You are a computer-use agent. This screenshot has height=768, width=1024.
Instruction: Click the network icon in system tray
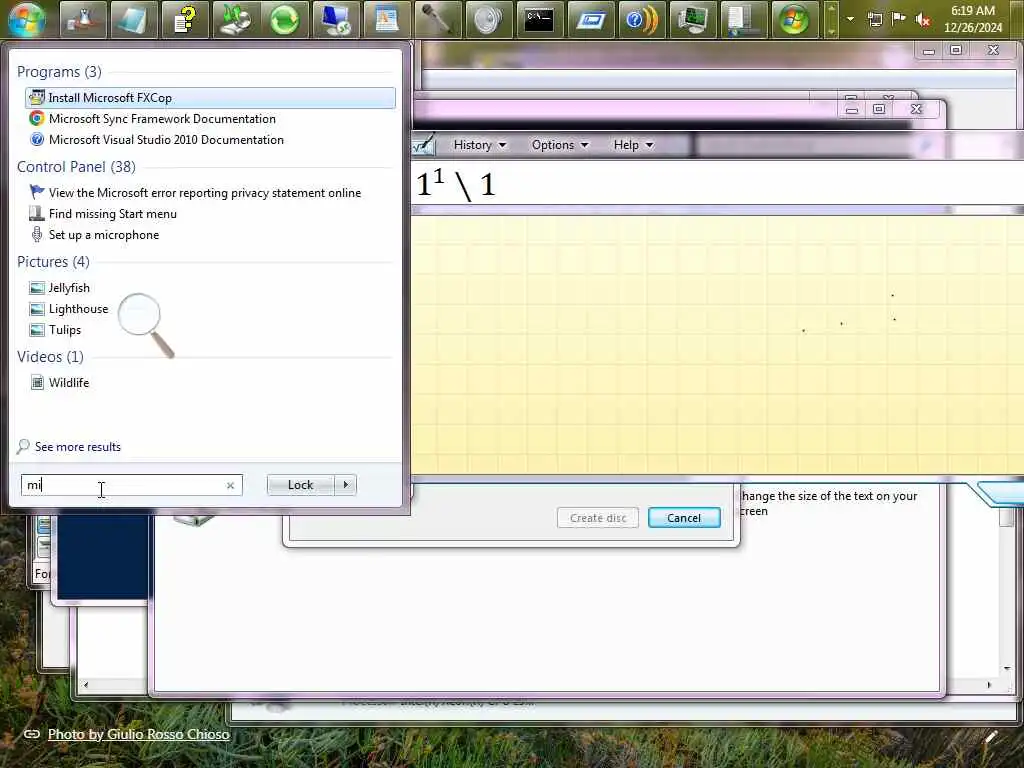pyautogui.click(x=874, y=20)
